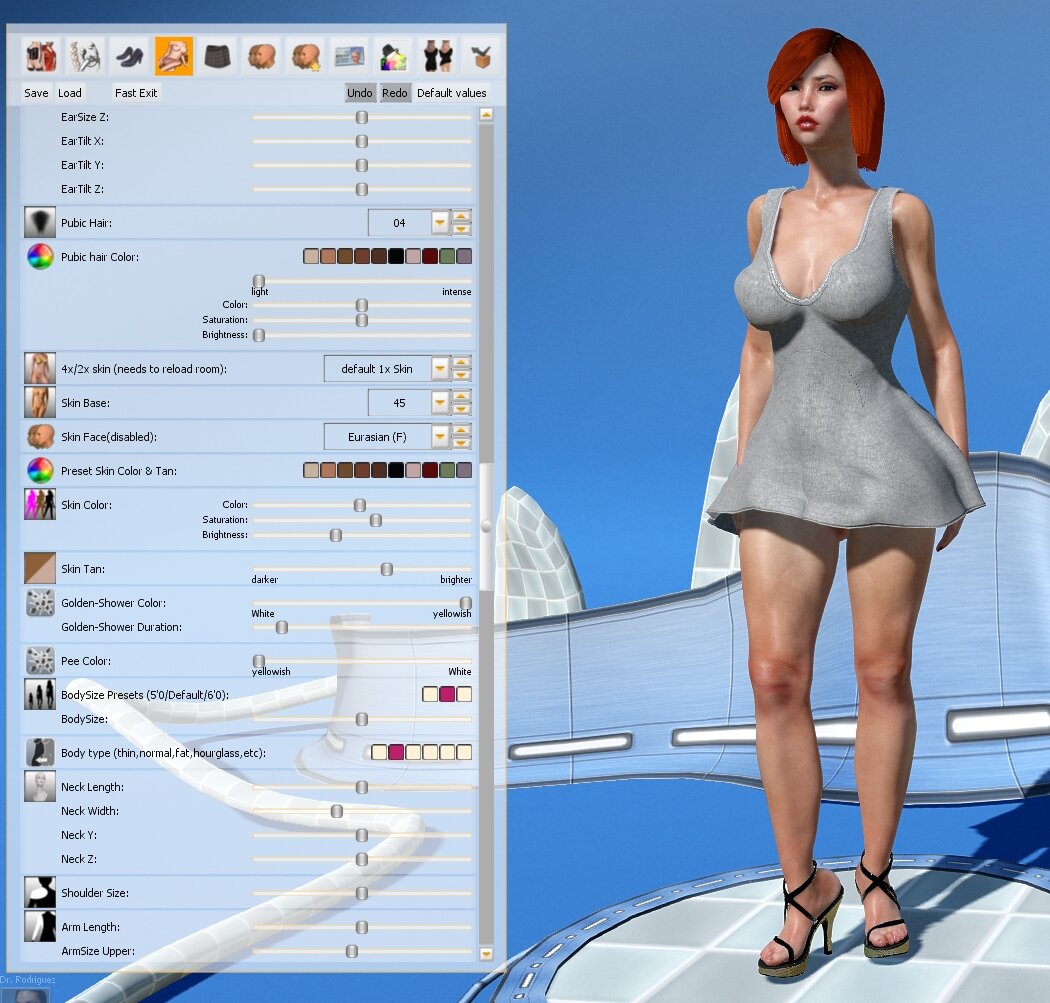Click the Arm Length icon

(x=40, y=927)
